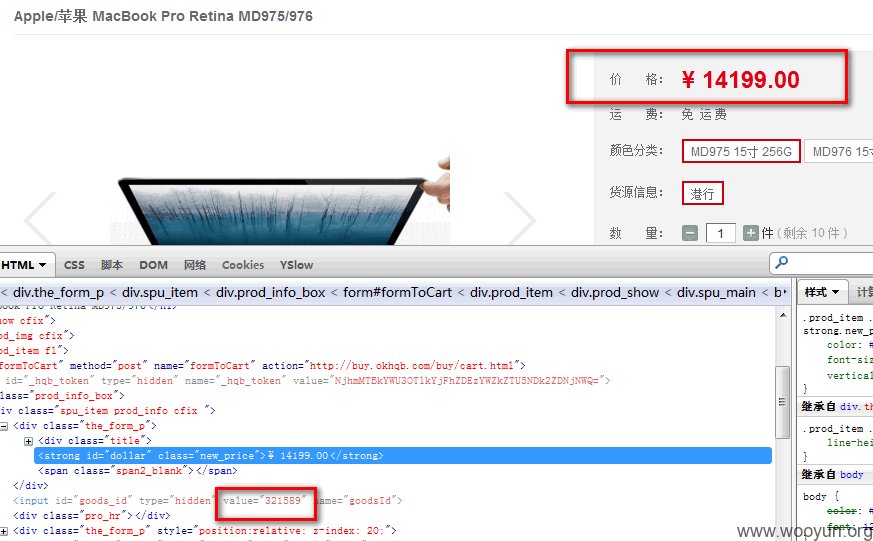Viewport: 873px width, 541px height.
Task: Select div.spu_item in breadcrumb
Action: tap(160, 292)
